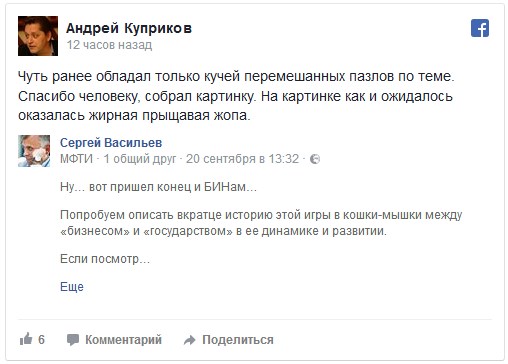
Task: Open the МФТИ affiliation text
Action: [76, 159]
